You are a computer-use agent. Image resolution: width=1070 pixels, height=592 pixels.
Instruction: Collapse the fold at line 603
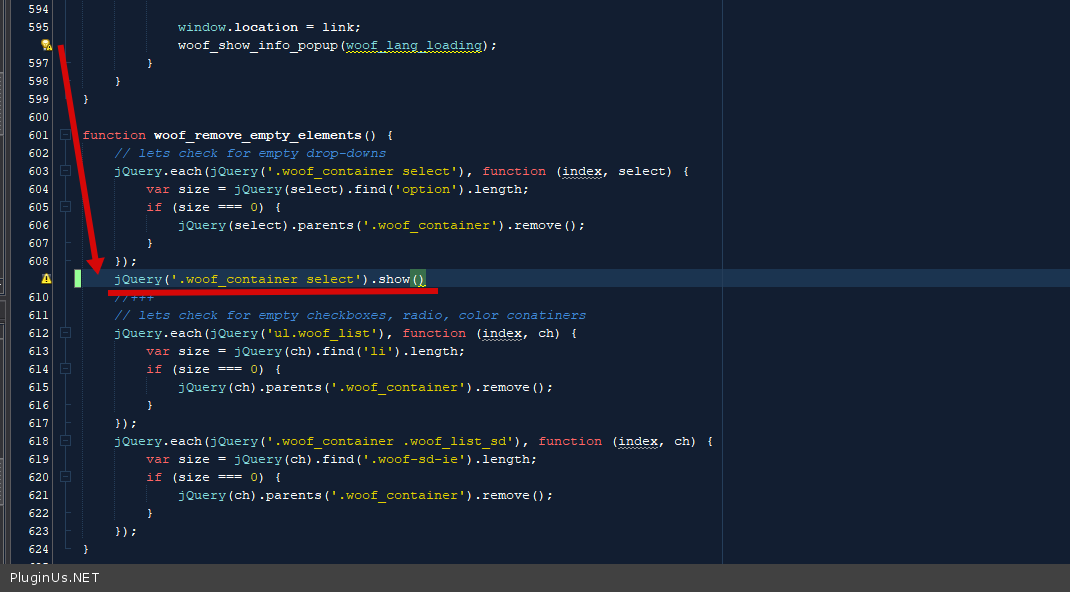coord(65,171)
